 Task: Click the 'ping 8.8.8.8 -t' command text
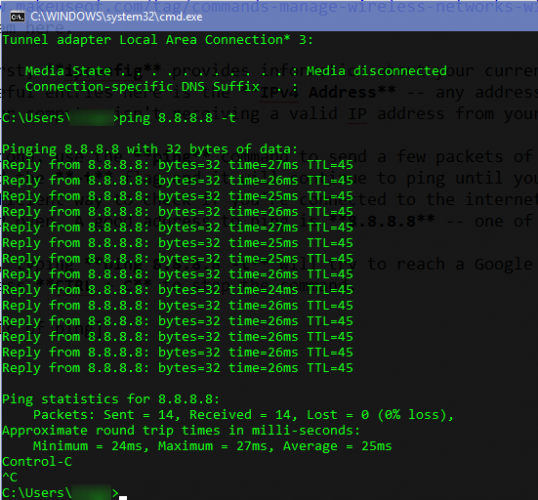(177, 118)
